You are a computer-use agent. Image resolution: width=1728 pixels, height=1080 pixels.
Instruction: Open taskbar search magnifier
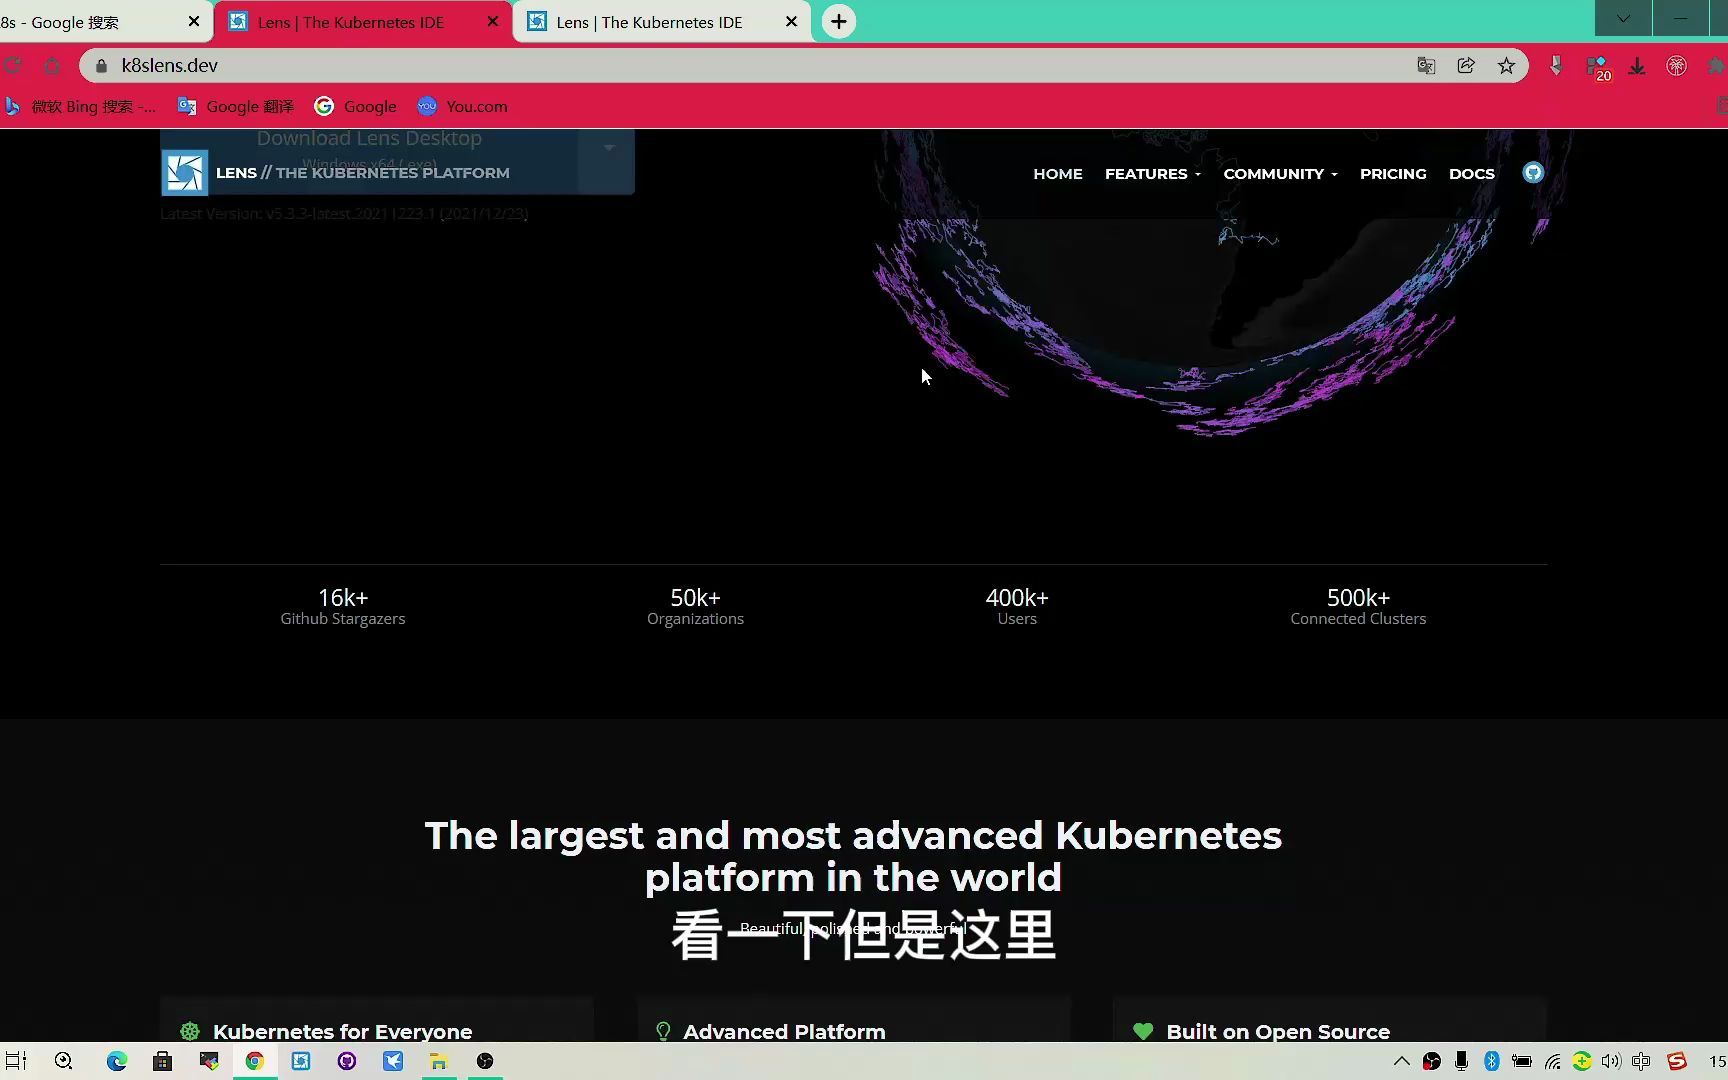pyautogui.click(x=63, y=1061)
